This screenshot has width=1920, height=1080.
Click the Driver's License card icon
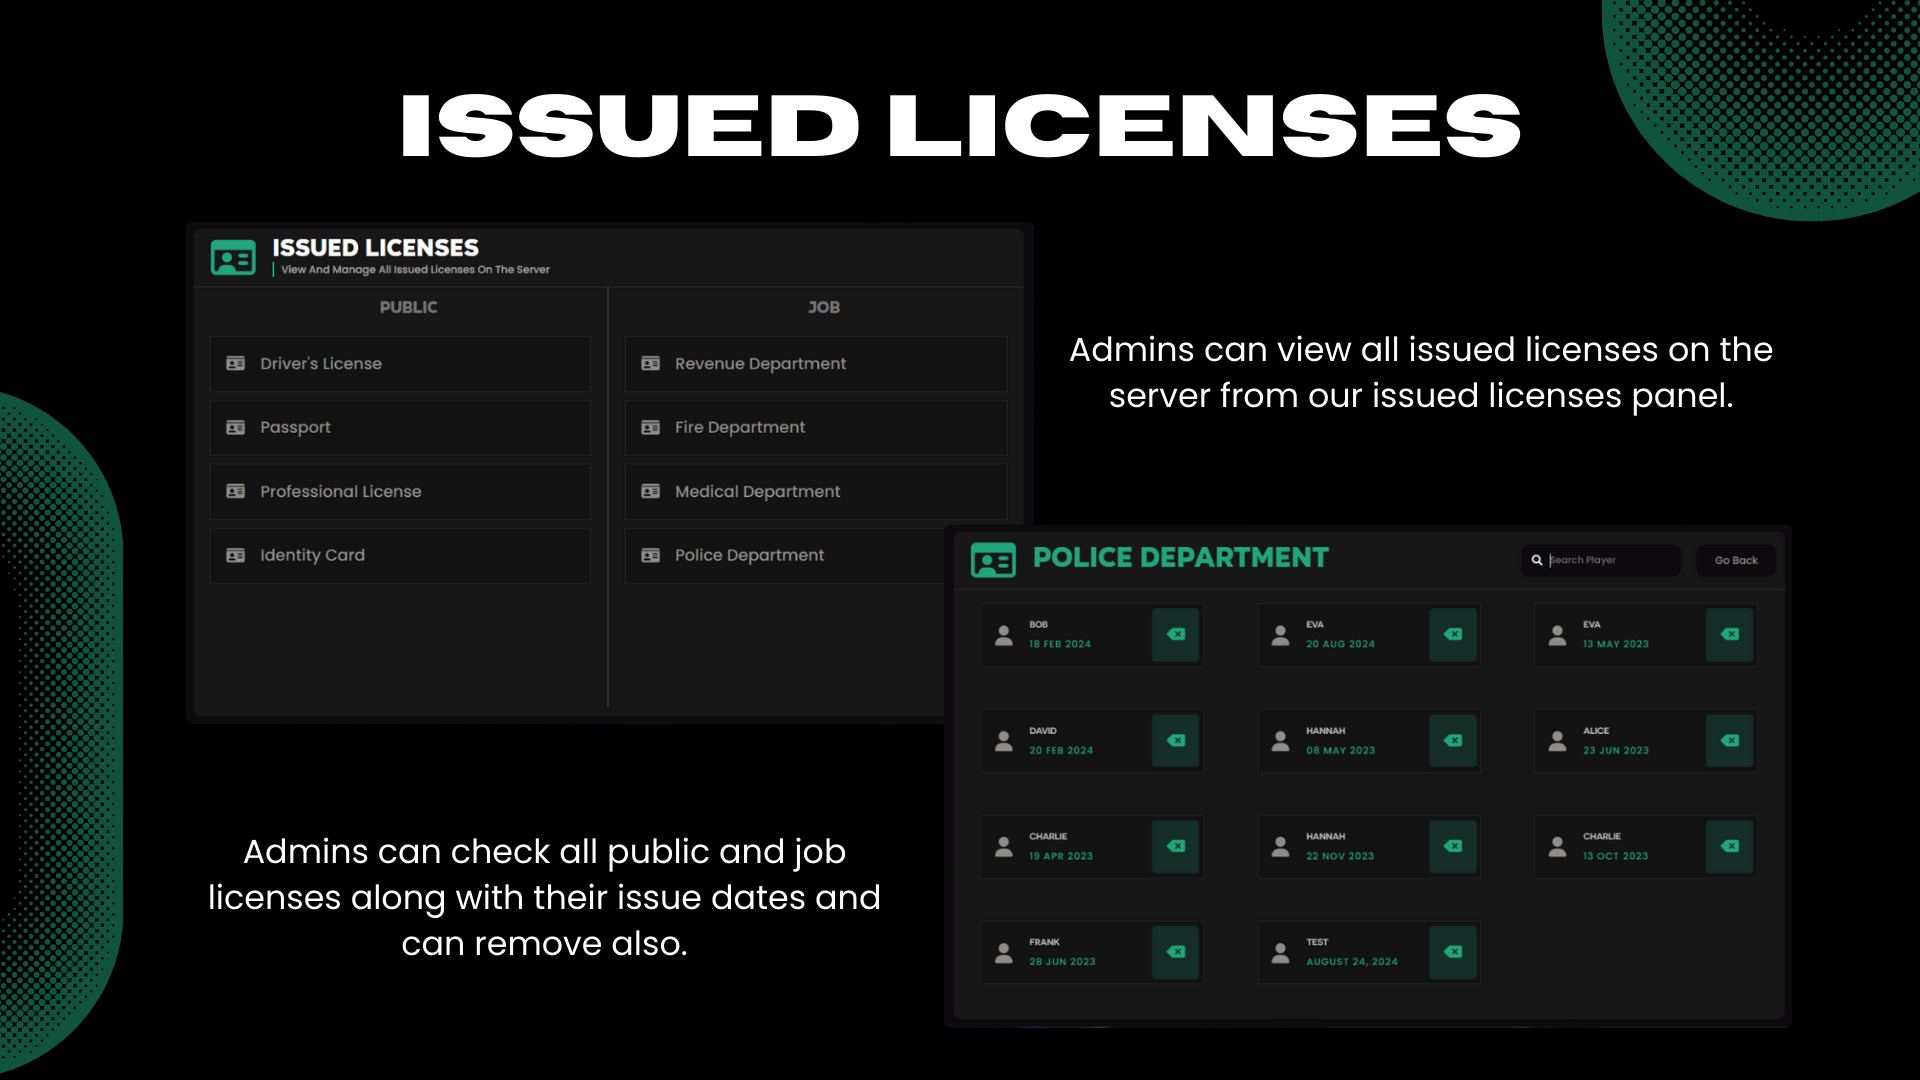pyautogui.click(x=236, y=363)
